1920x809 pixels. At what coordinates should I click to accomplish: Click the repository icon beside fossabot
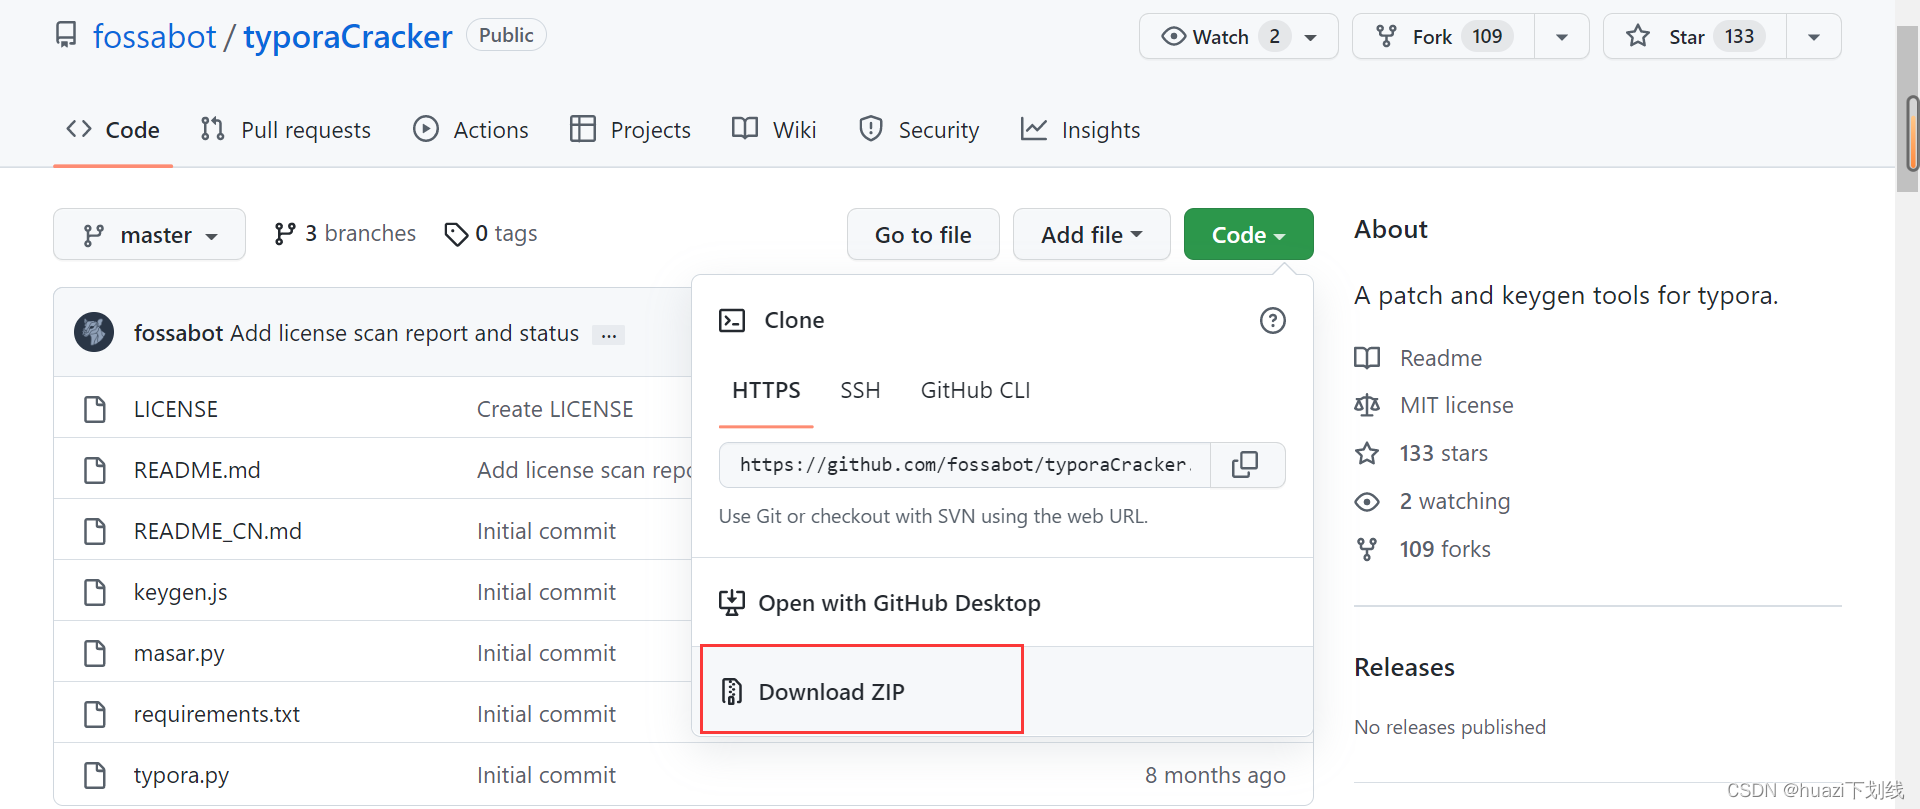[x=66, y=35]
